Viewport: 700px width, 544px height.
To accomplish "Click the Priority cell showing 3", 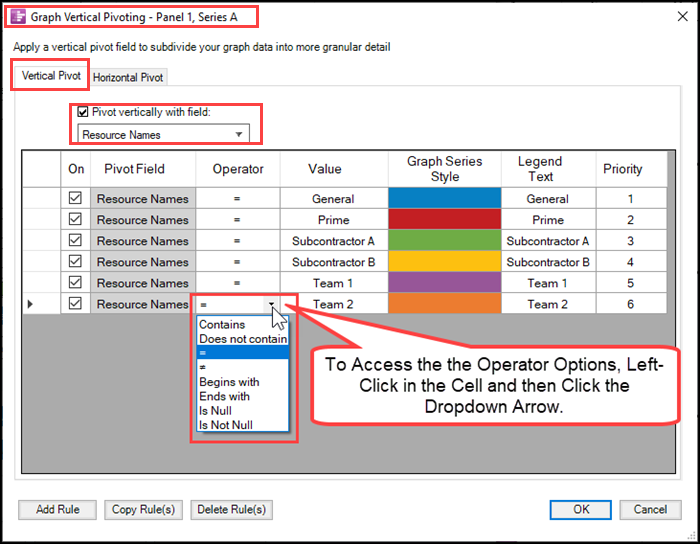I will (x=631, y=240).
